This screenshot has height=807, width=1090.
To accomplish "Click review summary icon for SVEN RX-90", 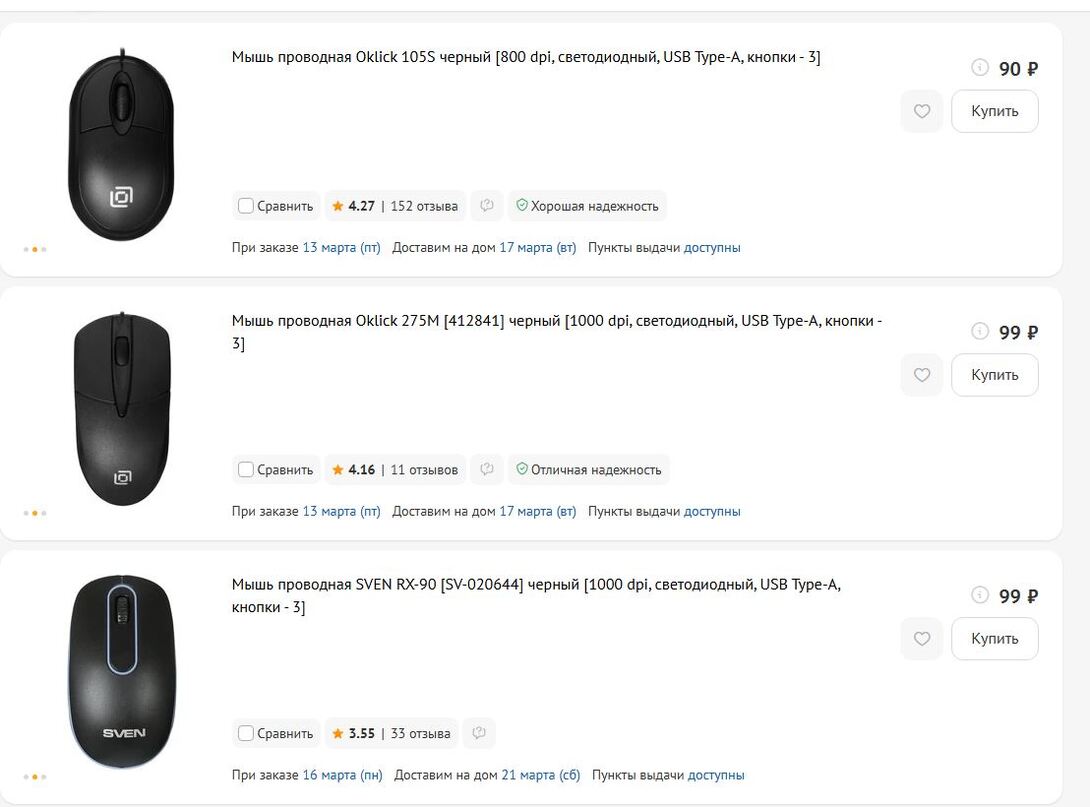I will tap(479, 734).
